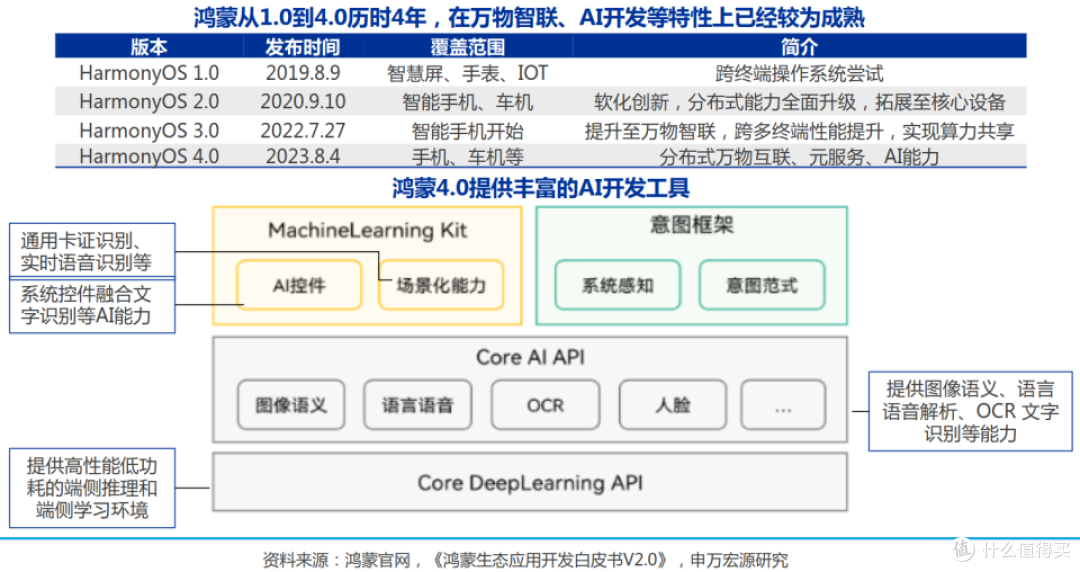
Task: Click 智能手机、车机 coverage cell
Action: 468,102
